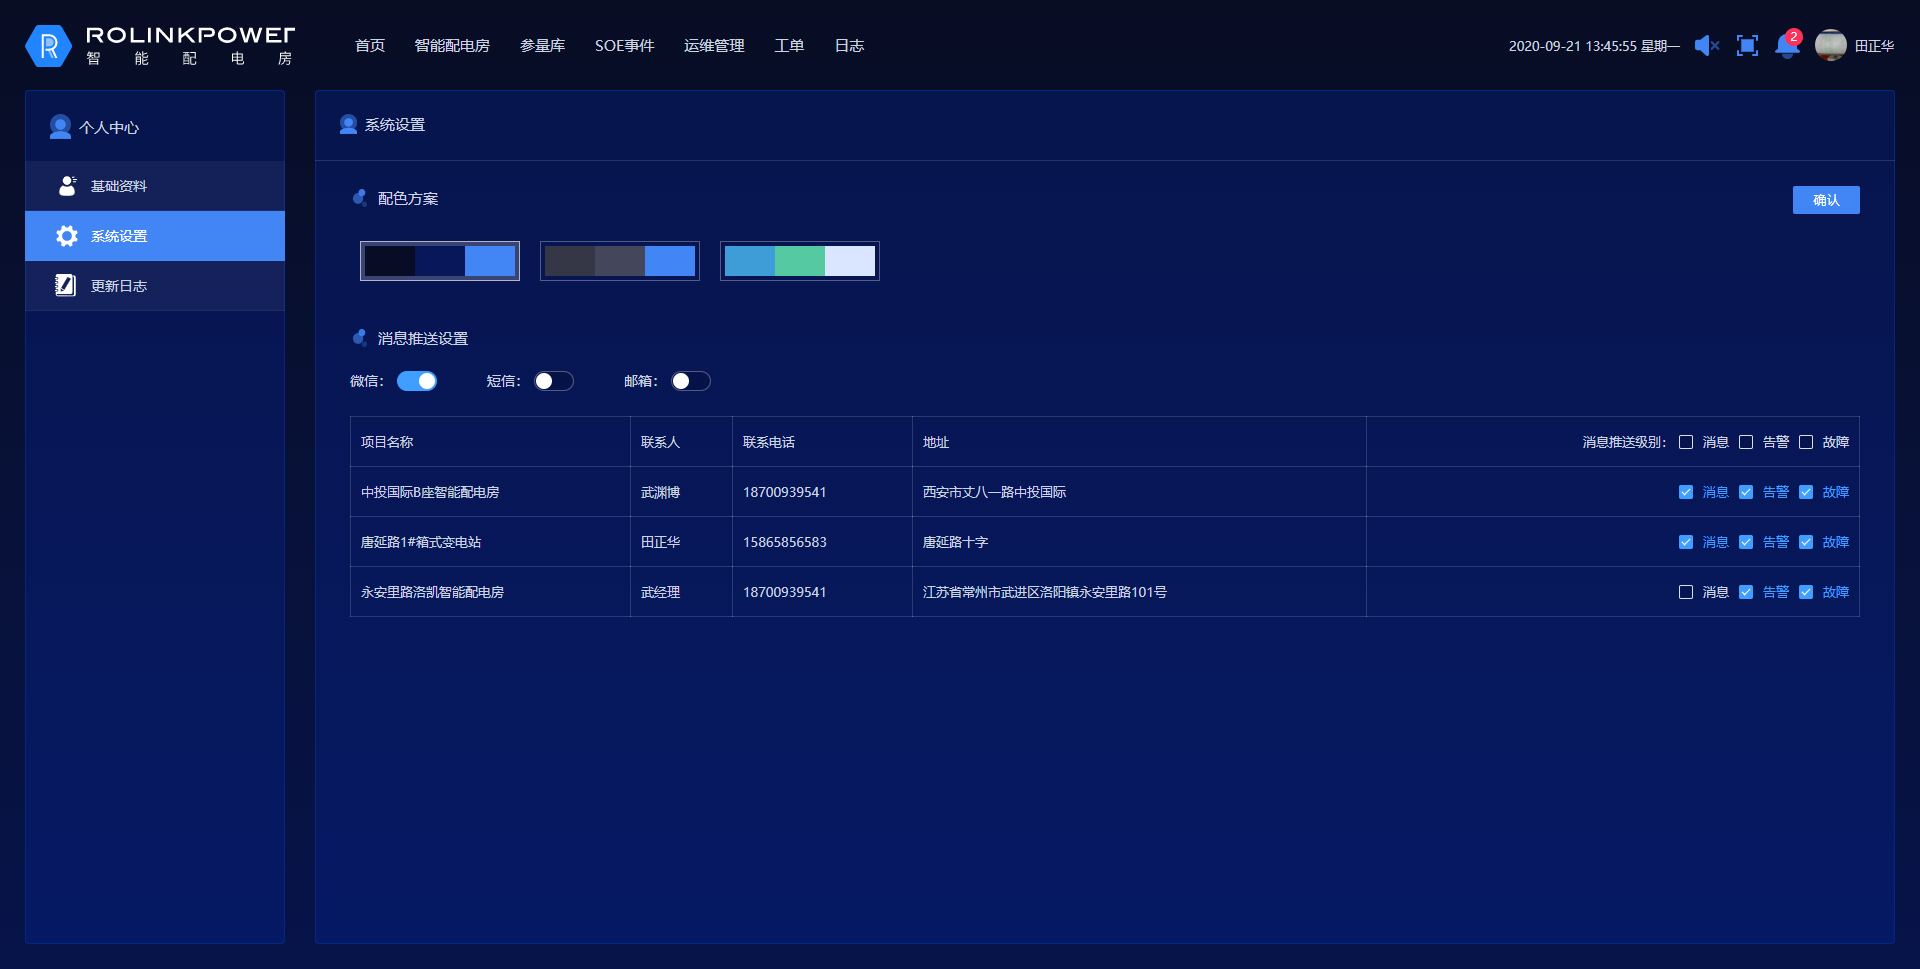
Task: Choose the gray and blue color scheme
Action: click(x=620, y=261)
